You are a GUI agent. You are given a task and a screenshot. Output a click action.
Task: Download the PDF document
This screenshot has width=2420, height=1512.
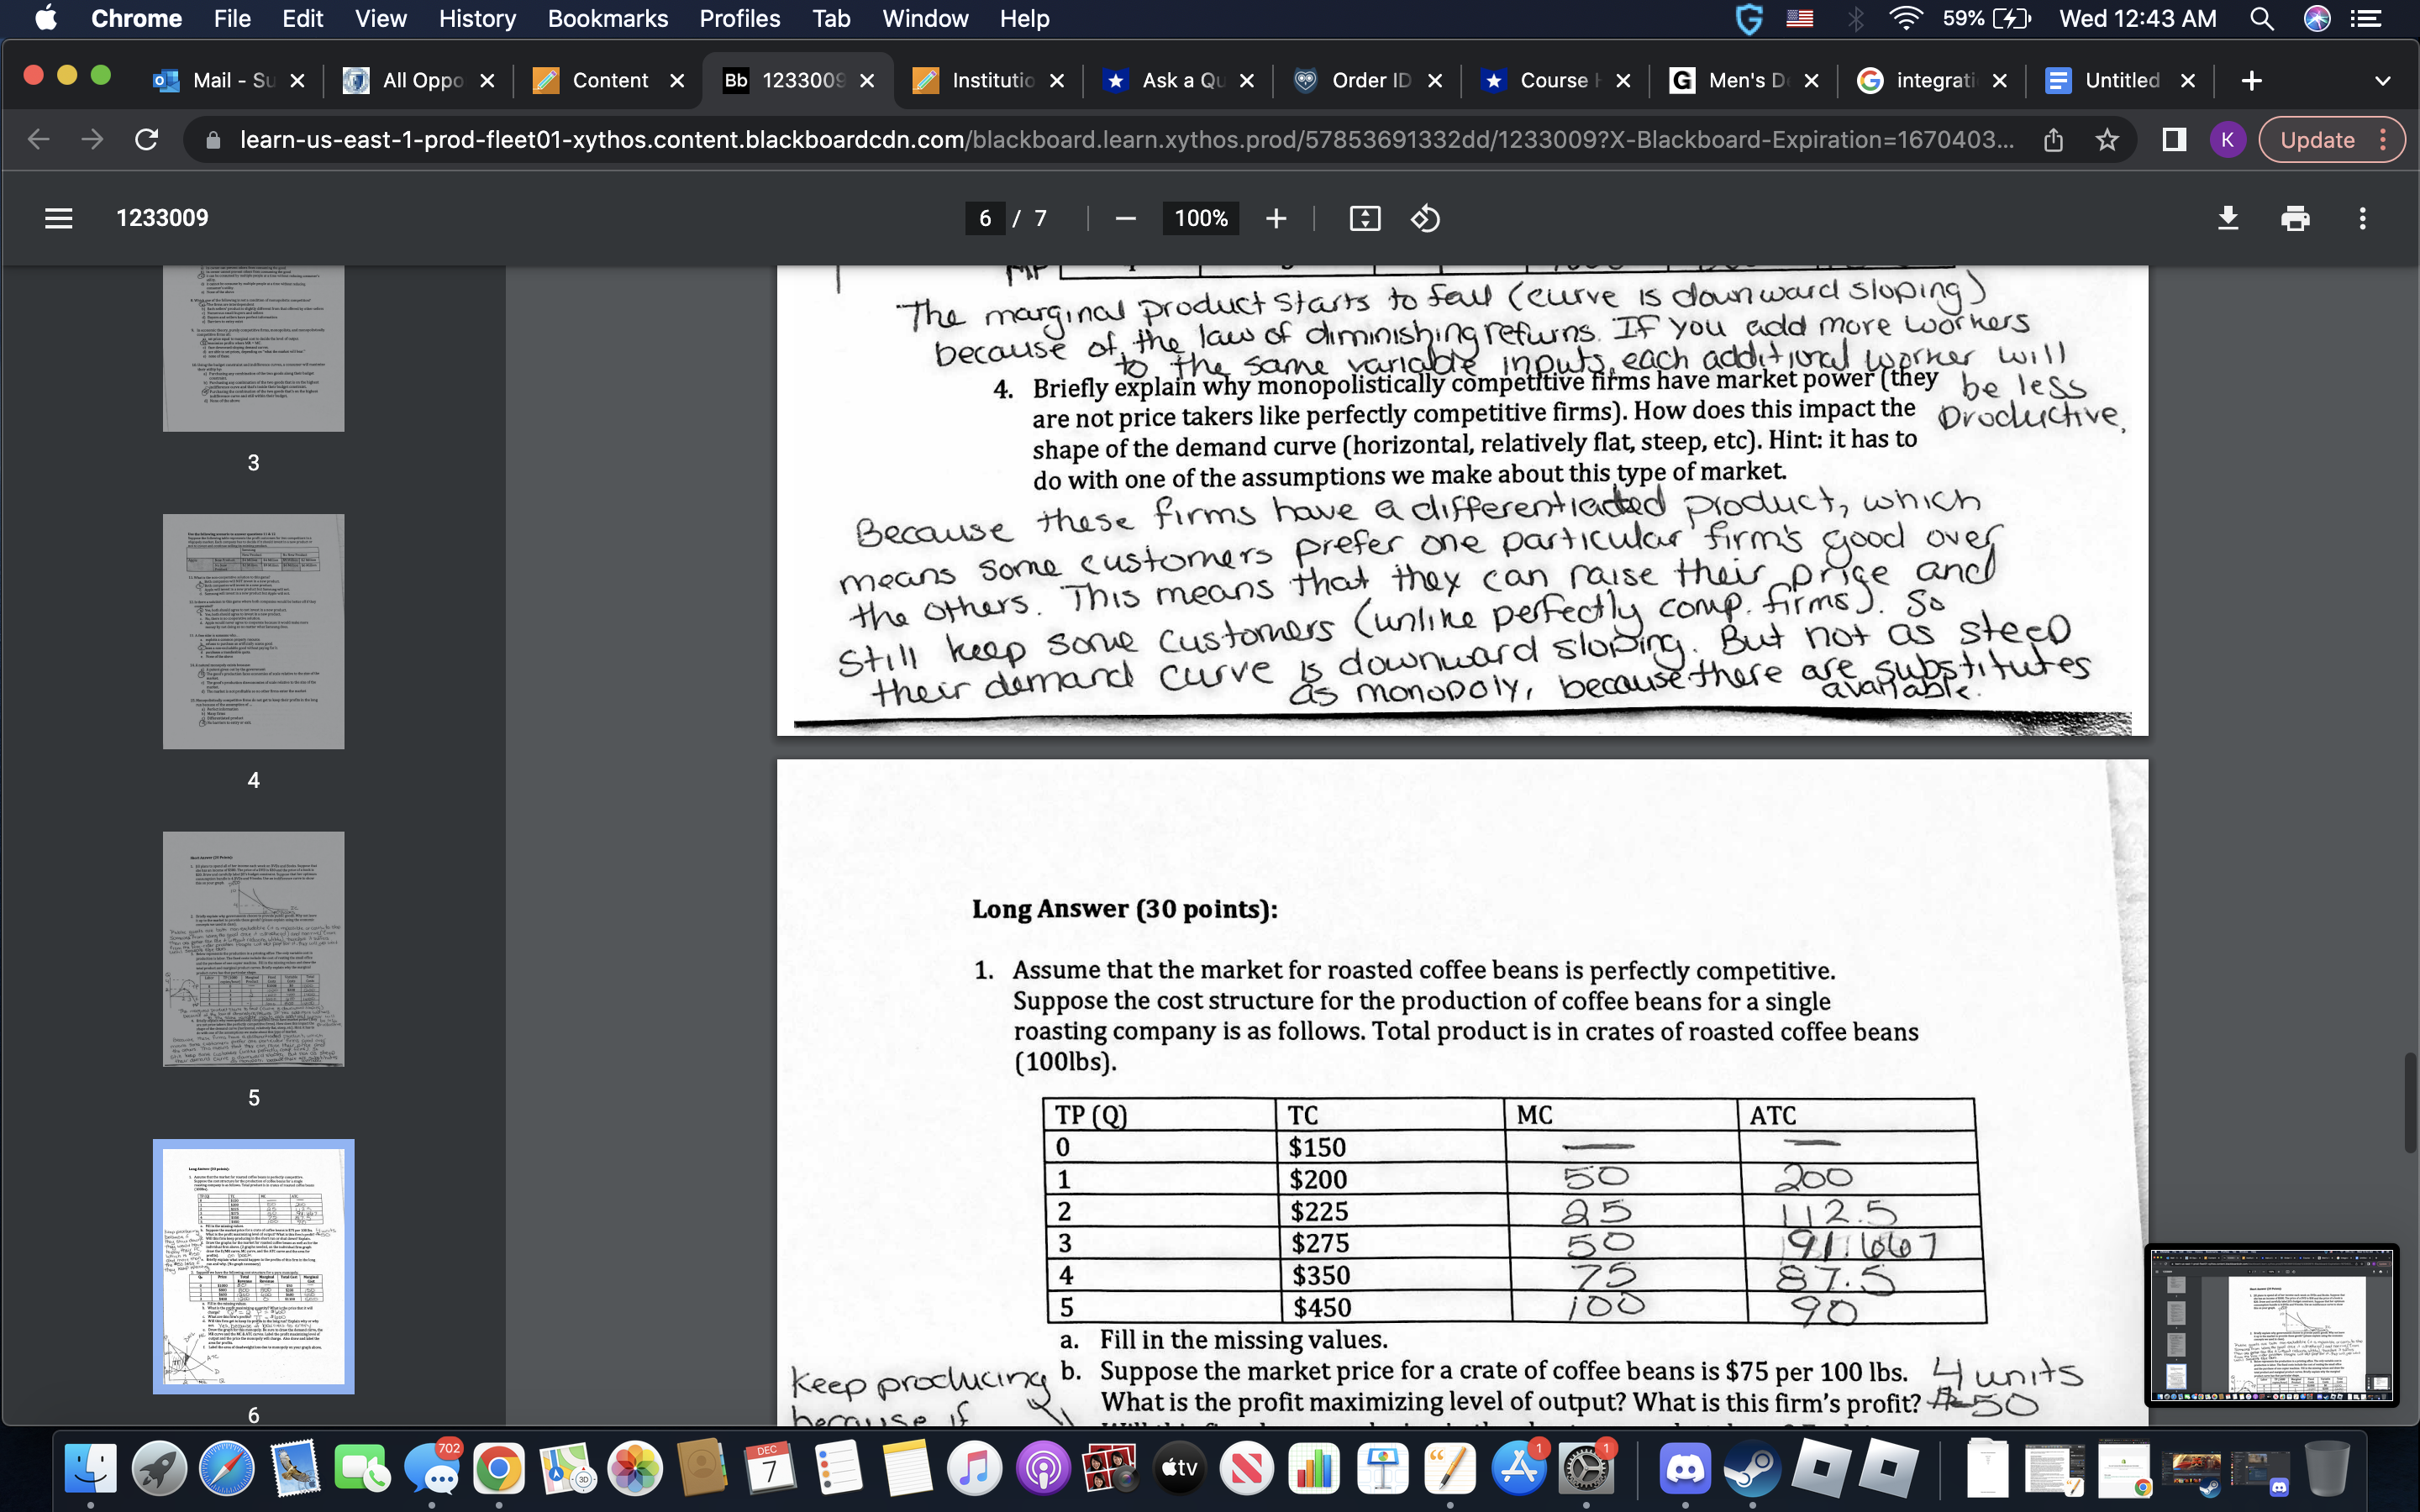click(x=2229, y=218)
